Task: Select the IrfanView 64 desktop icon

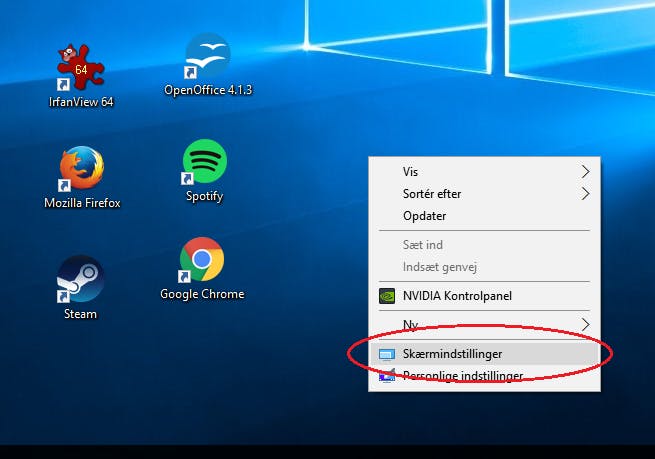Action: [81, 68]
